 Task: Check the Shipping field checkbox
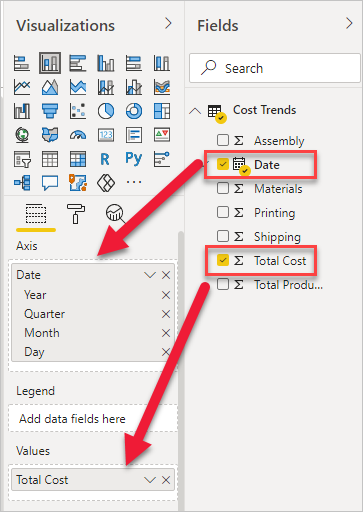tap(223, 236)
